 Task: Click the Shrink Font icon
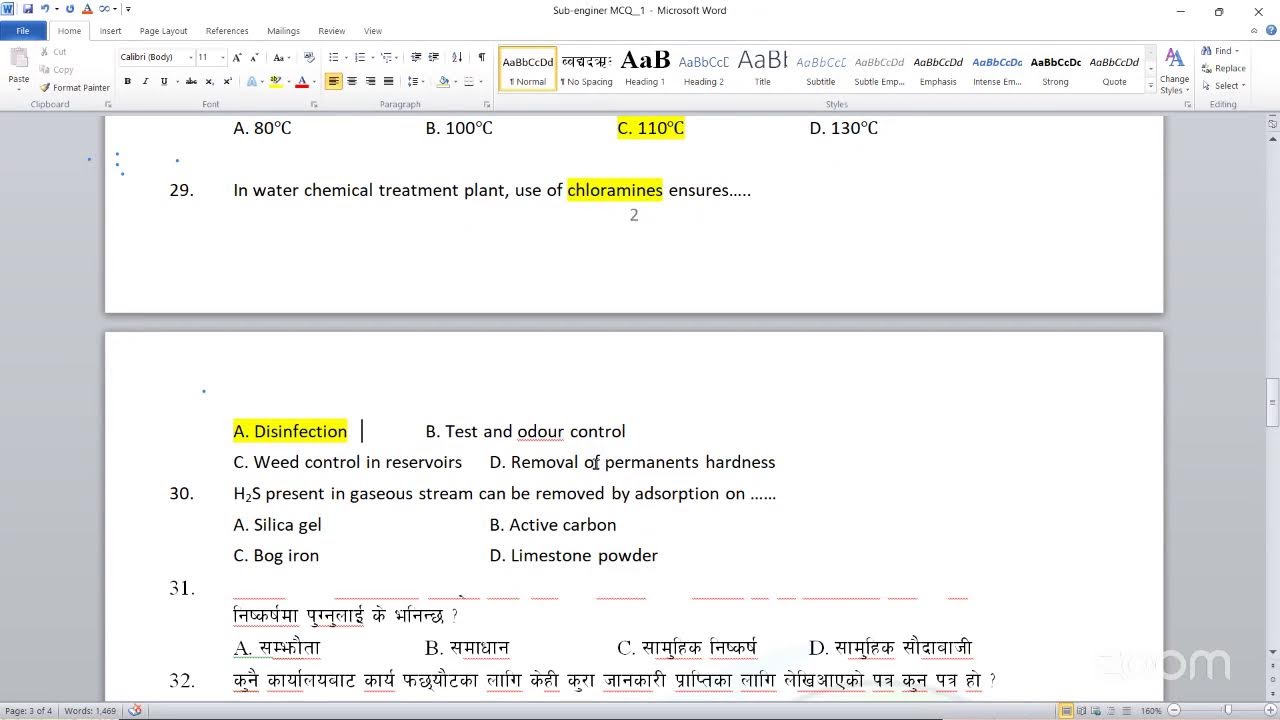point(255,57)
